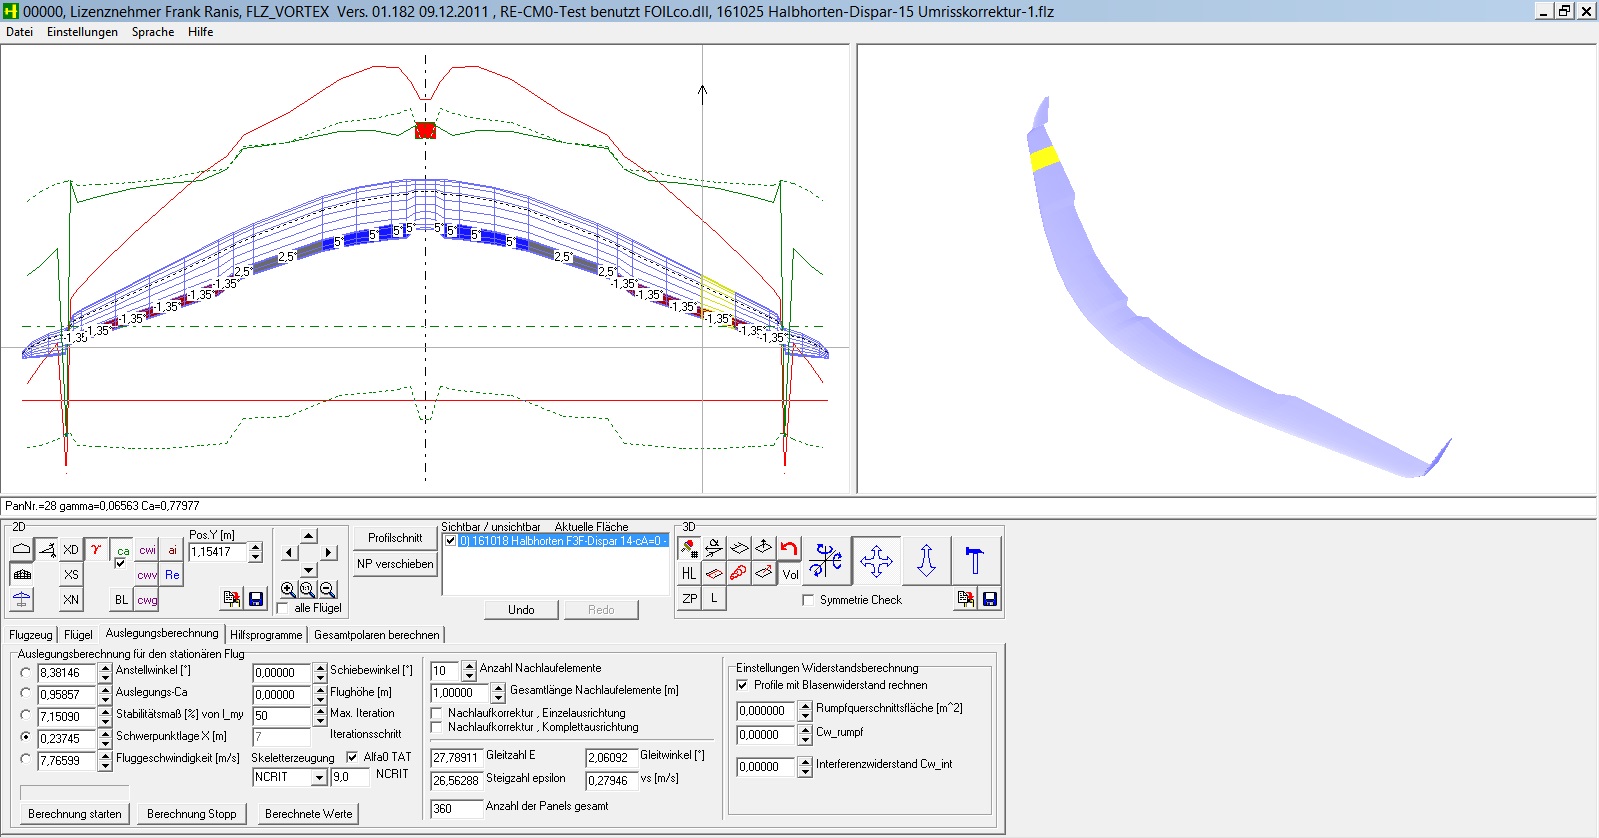Click the 3D rotate axes icon
The image size is (1599, 838).
[827, 561]
